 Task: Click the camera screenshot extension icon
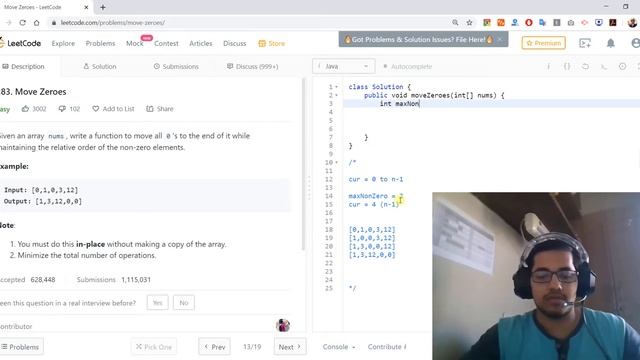coord(571,23)
